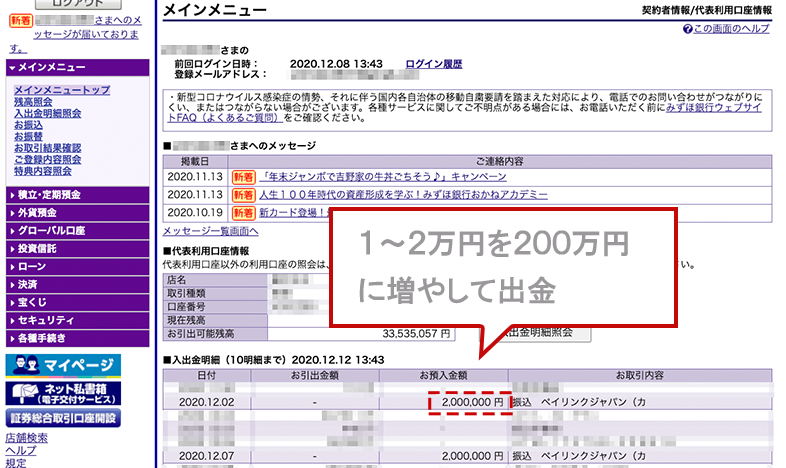Expand the 宝くじ section
The height and width of the screenshot is (468, 786).
click(78, 303)
